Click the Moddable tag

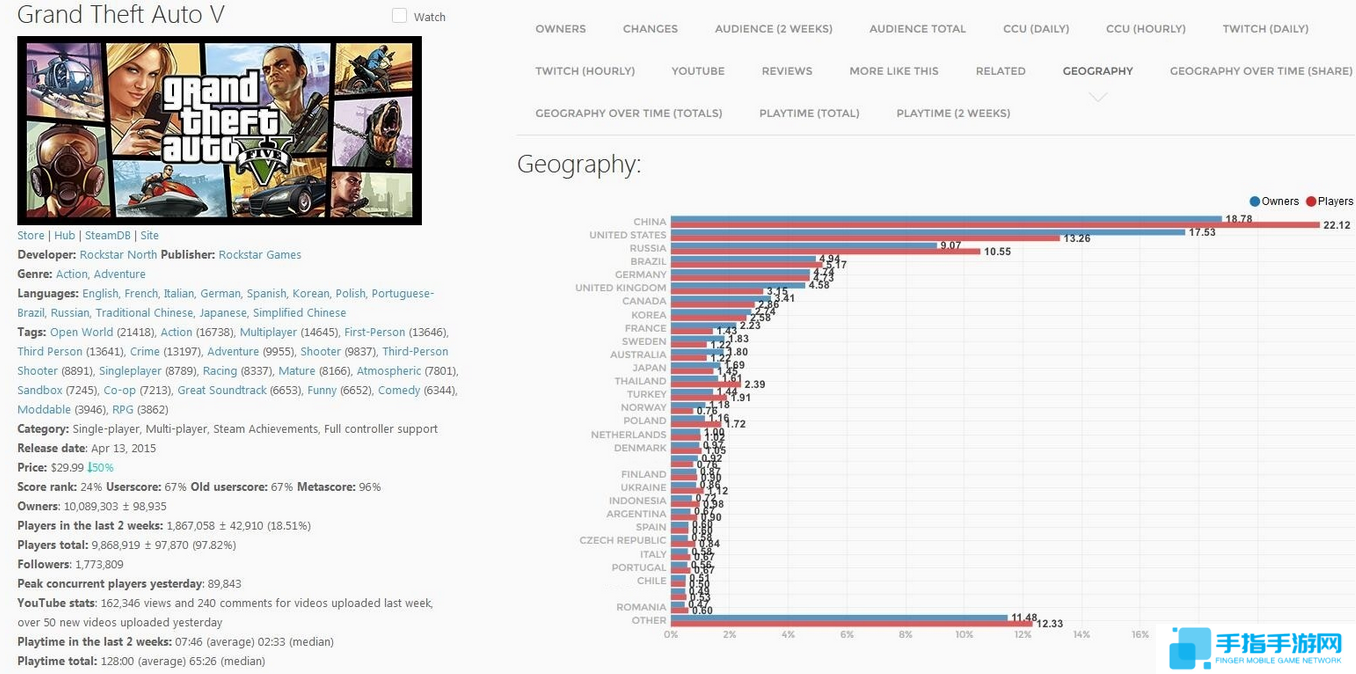(44, 410)
